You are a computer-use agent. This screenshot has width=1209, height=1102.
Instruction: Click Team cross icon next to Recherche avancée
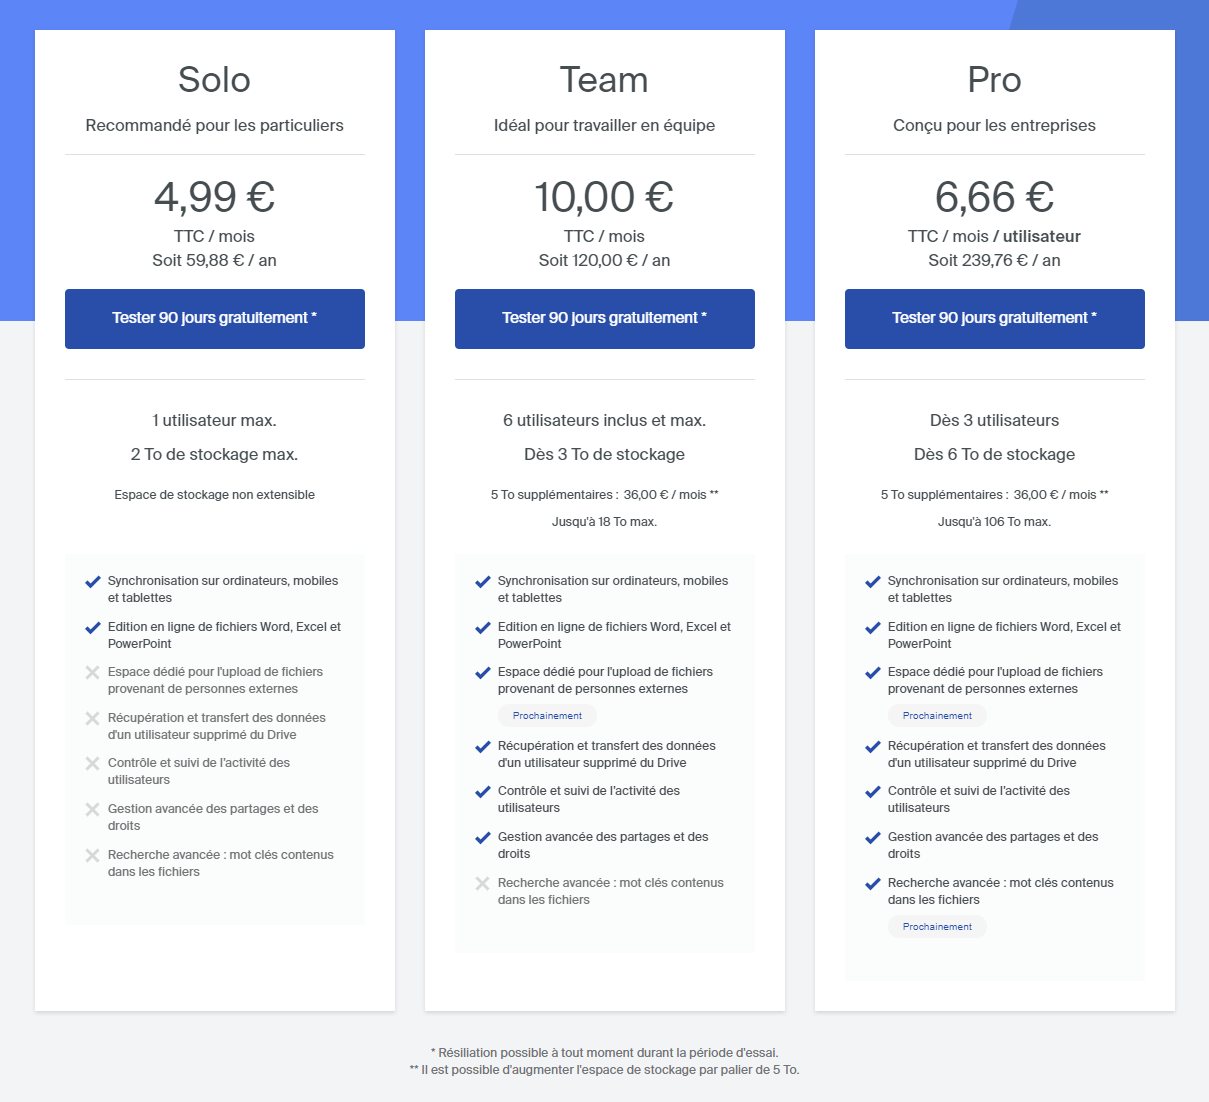[x=483, y=883]
